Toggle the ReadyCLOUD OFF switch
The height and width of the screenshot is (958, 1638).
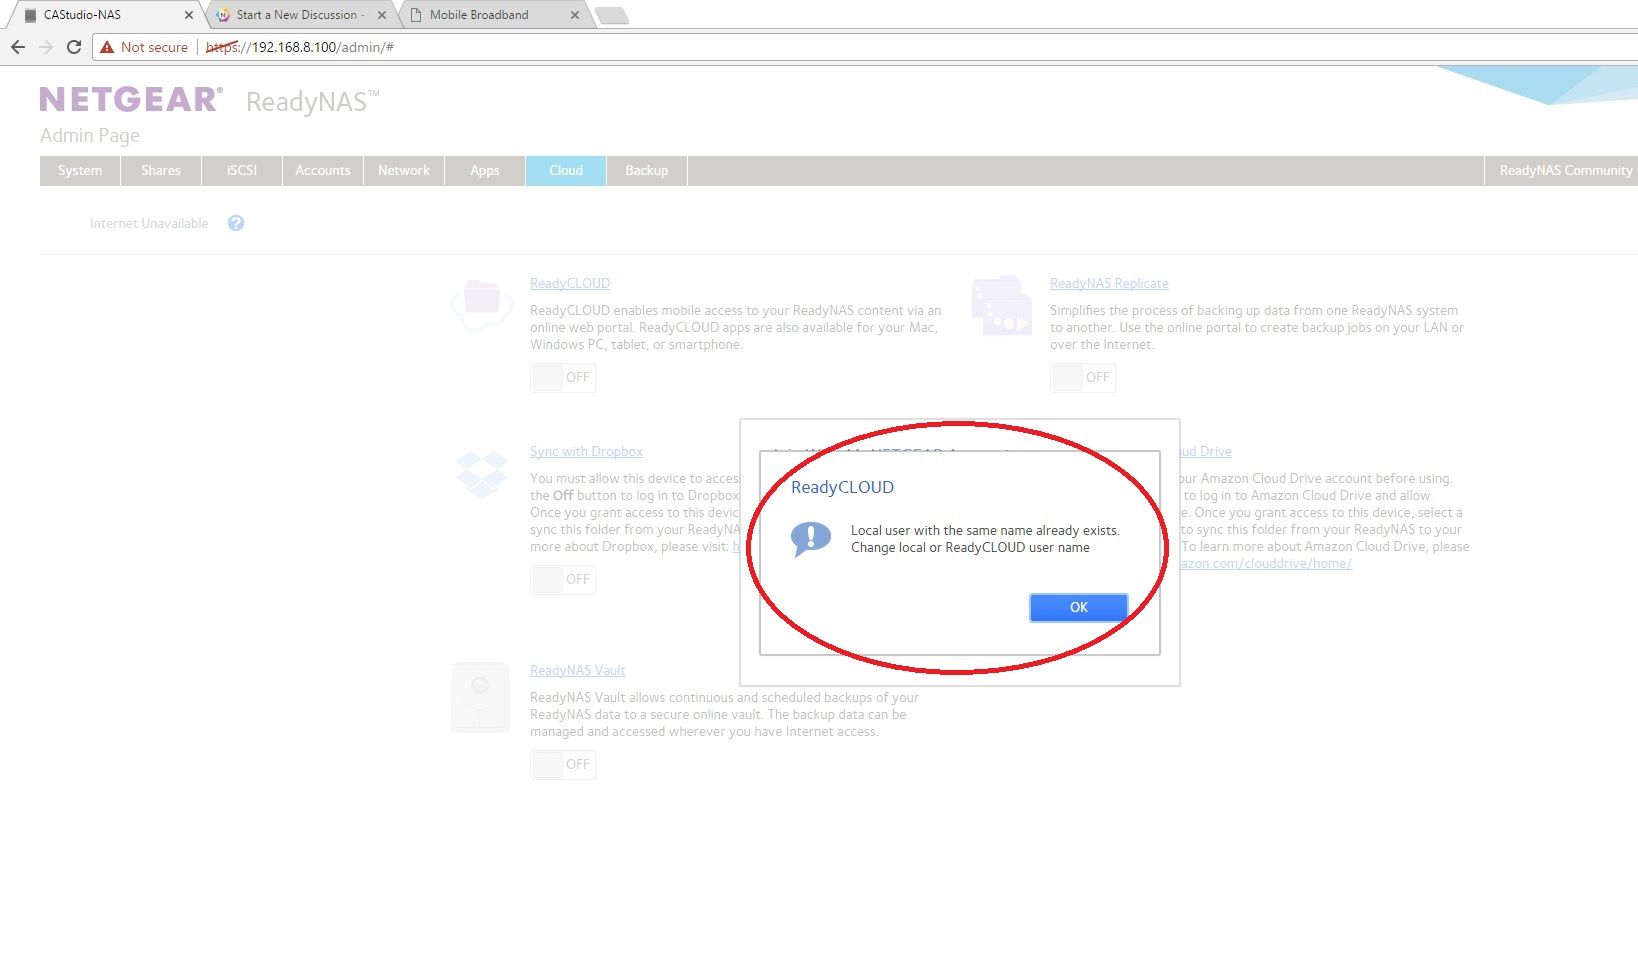[563, 377]
